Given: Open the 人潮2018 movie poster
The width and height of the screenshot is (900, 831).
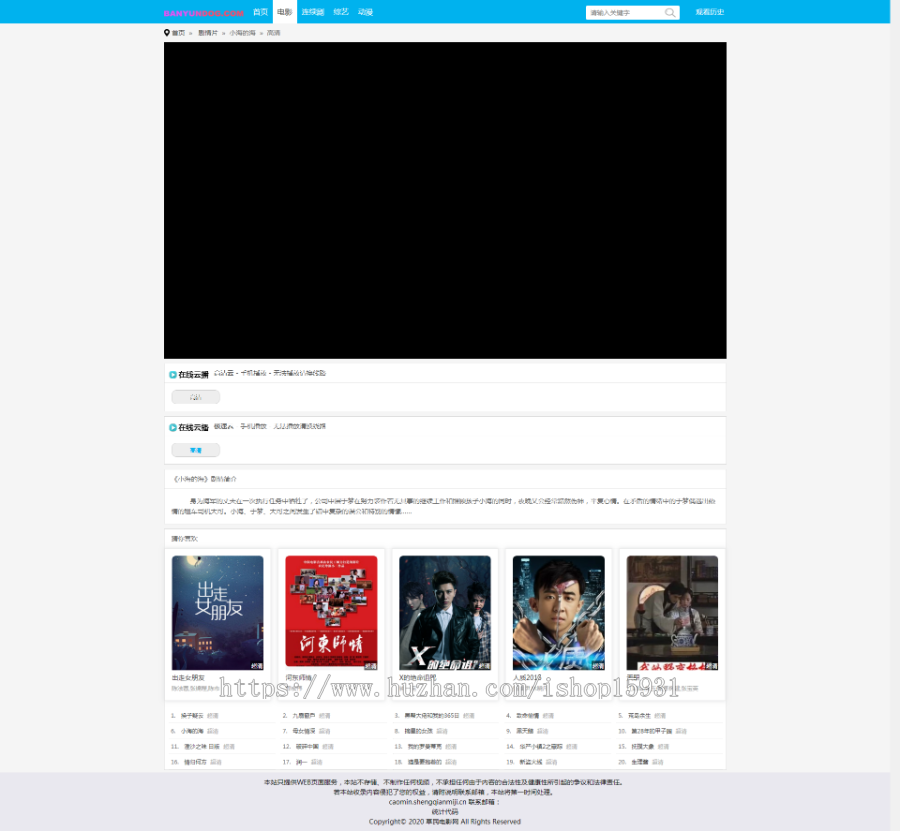Looking at the screenshot, I should [558, 613].
